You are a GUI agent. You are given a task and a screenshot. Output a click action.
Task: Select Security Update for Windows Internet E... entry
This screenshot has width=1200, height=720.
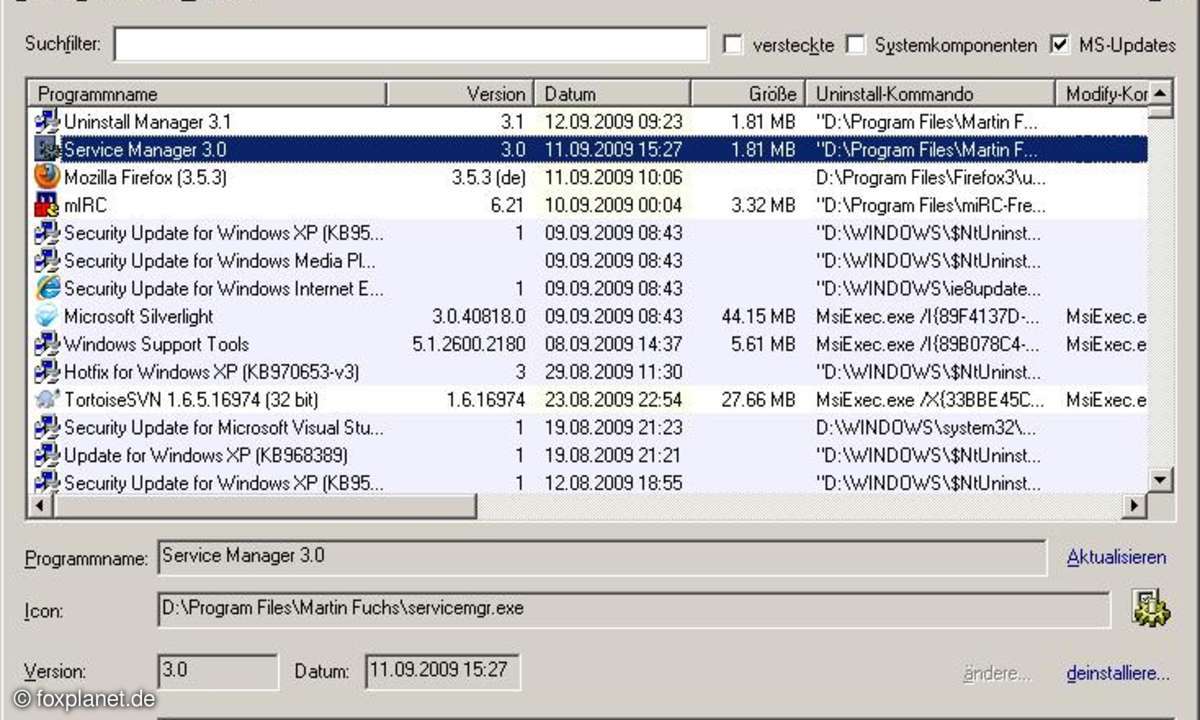click(x=224, y=289)
